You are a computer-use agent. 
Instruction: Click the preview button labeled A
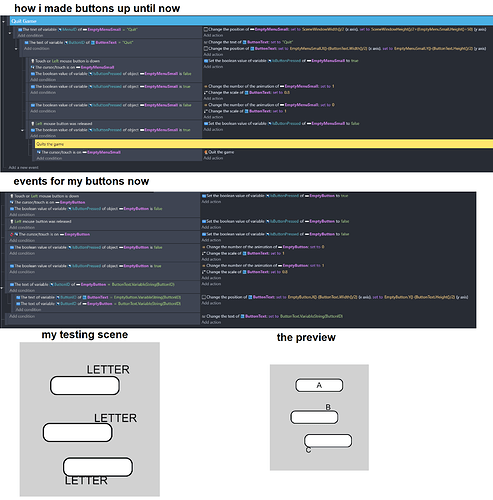(x=319, y=385)
